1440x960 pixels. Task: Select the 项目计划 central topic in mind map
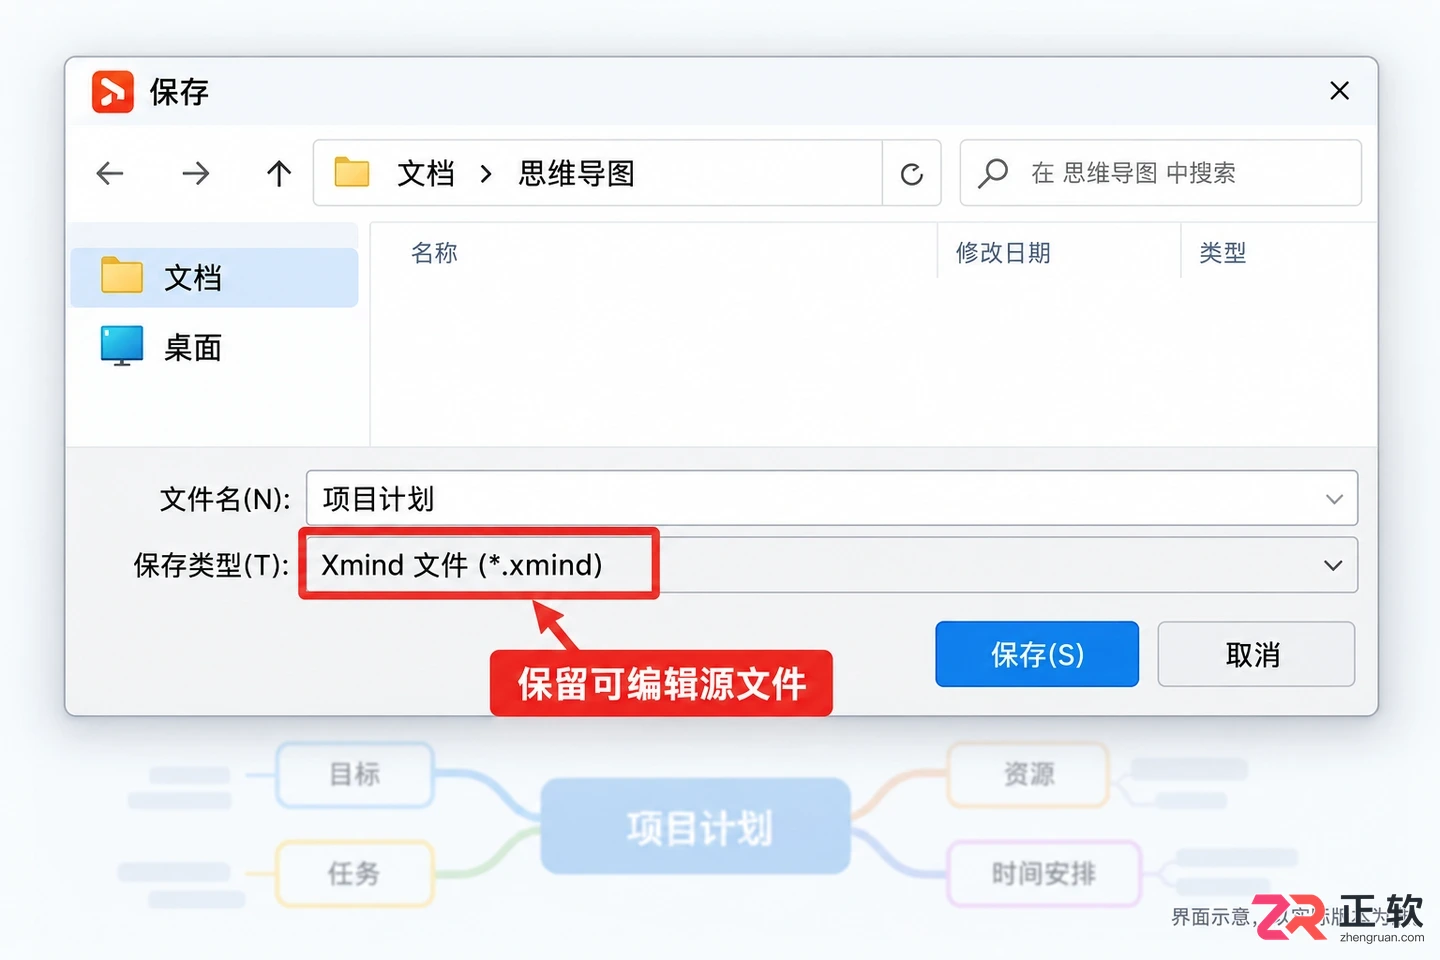(x=696, y=827)
